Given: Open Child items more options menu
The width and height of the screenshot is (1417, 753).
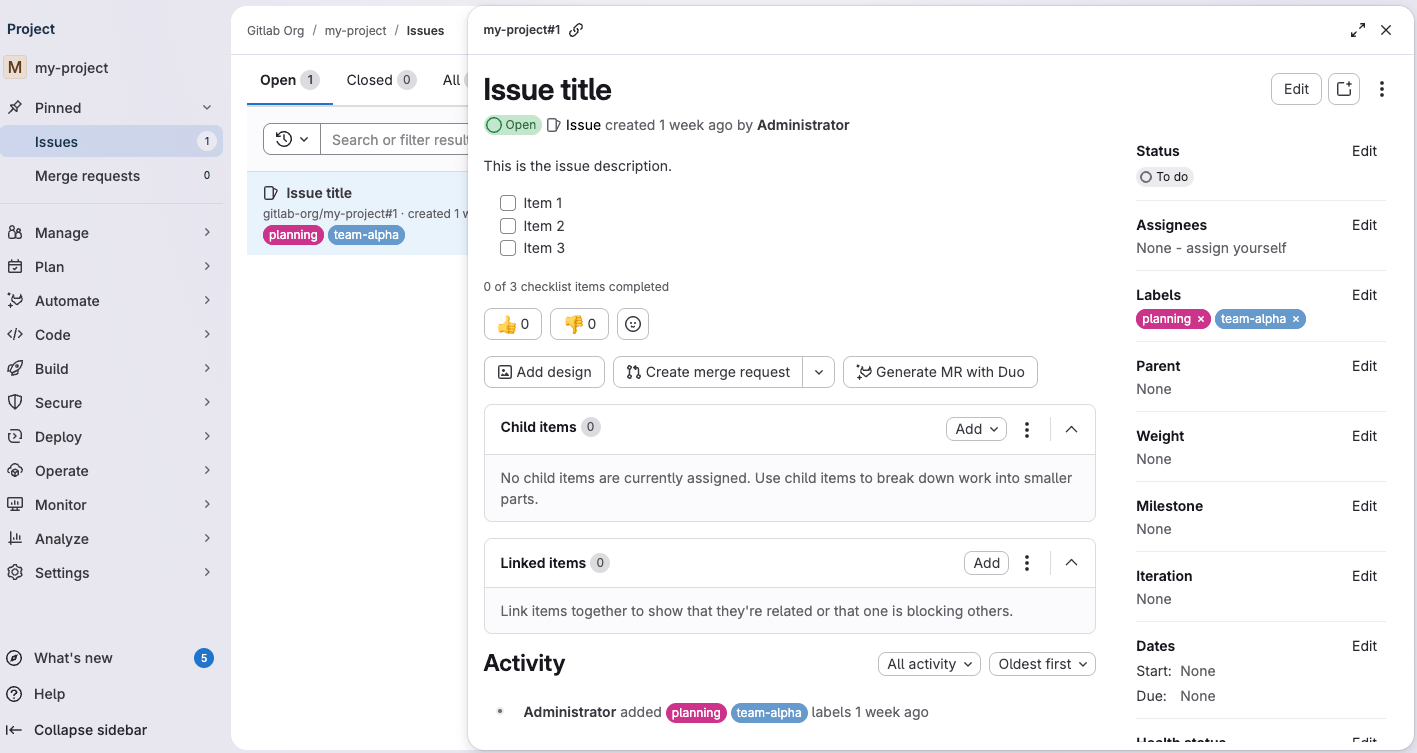Looking at the screenshot, I should (1026, 429).
